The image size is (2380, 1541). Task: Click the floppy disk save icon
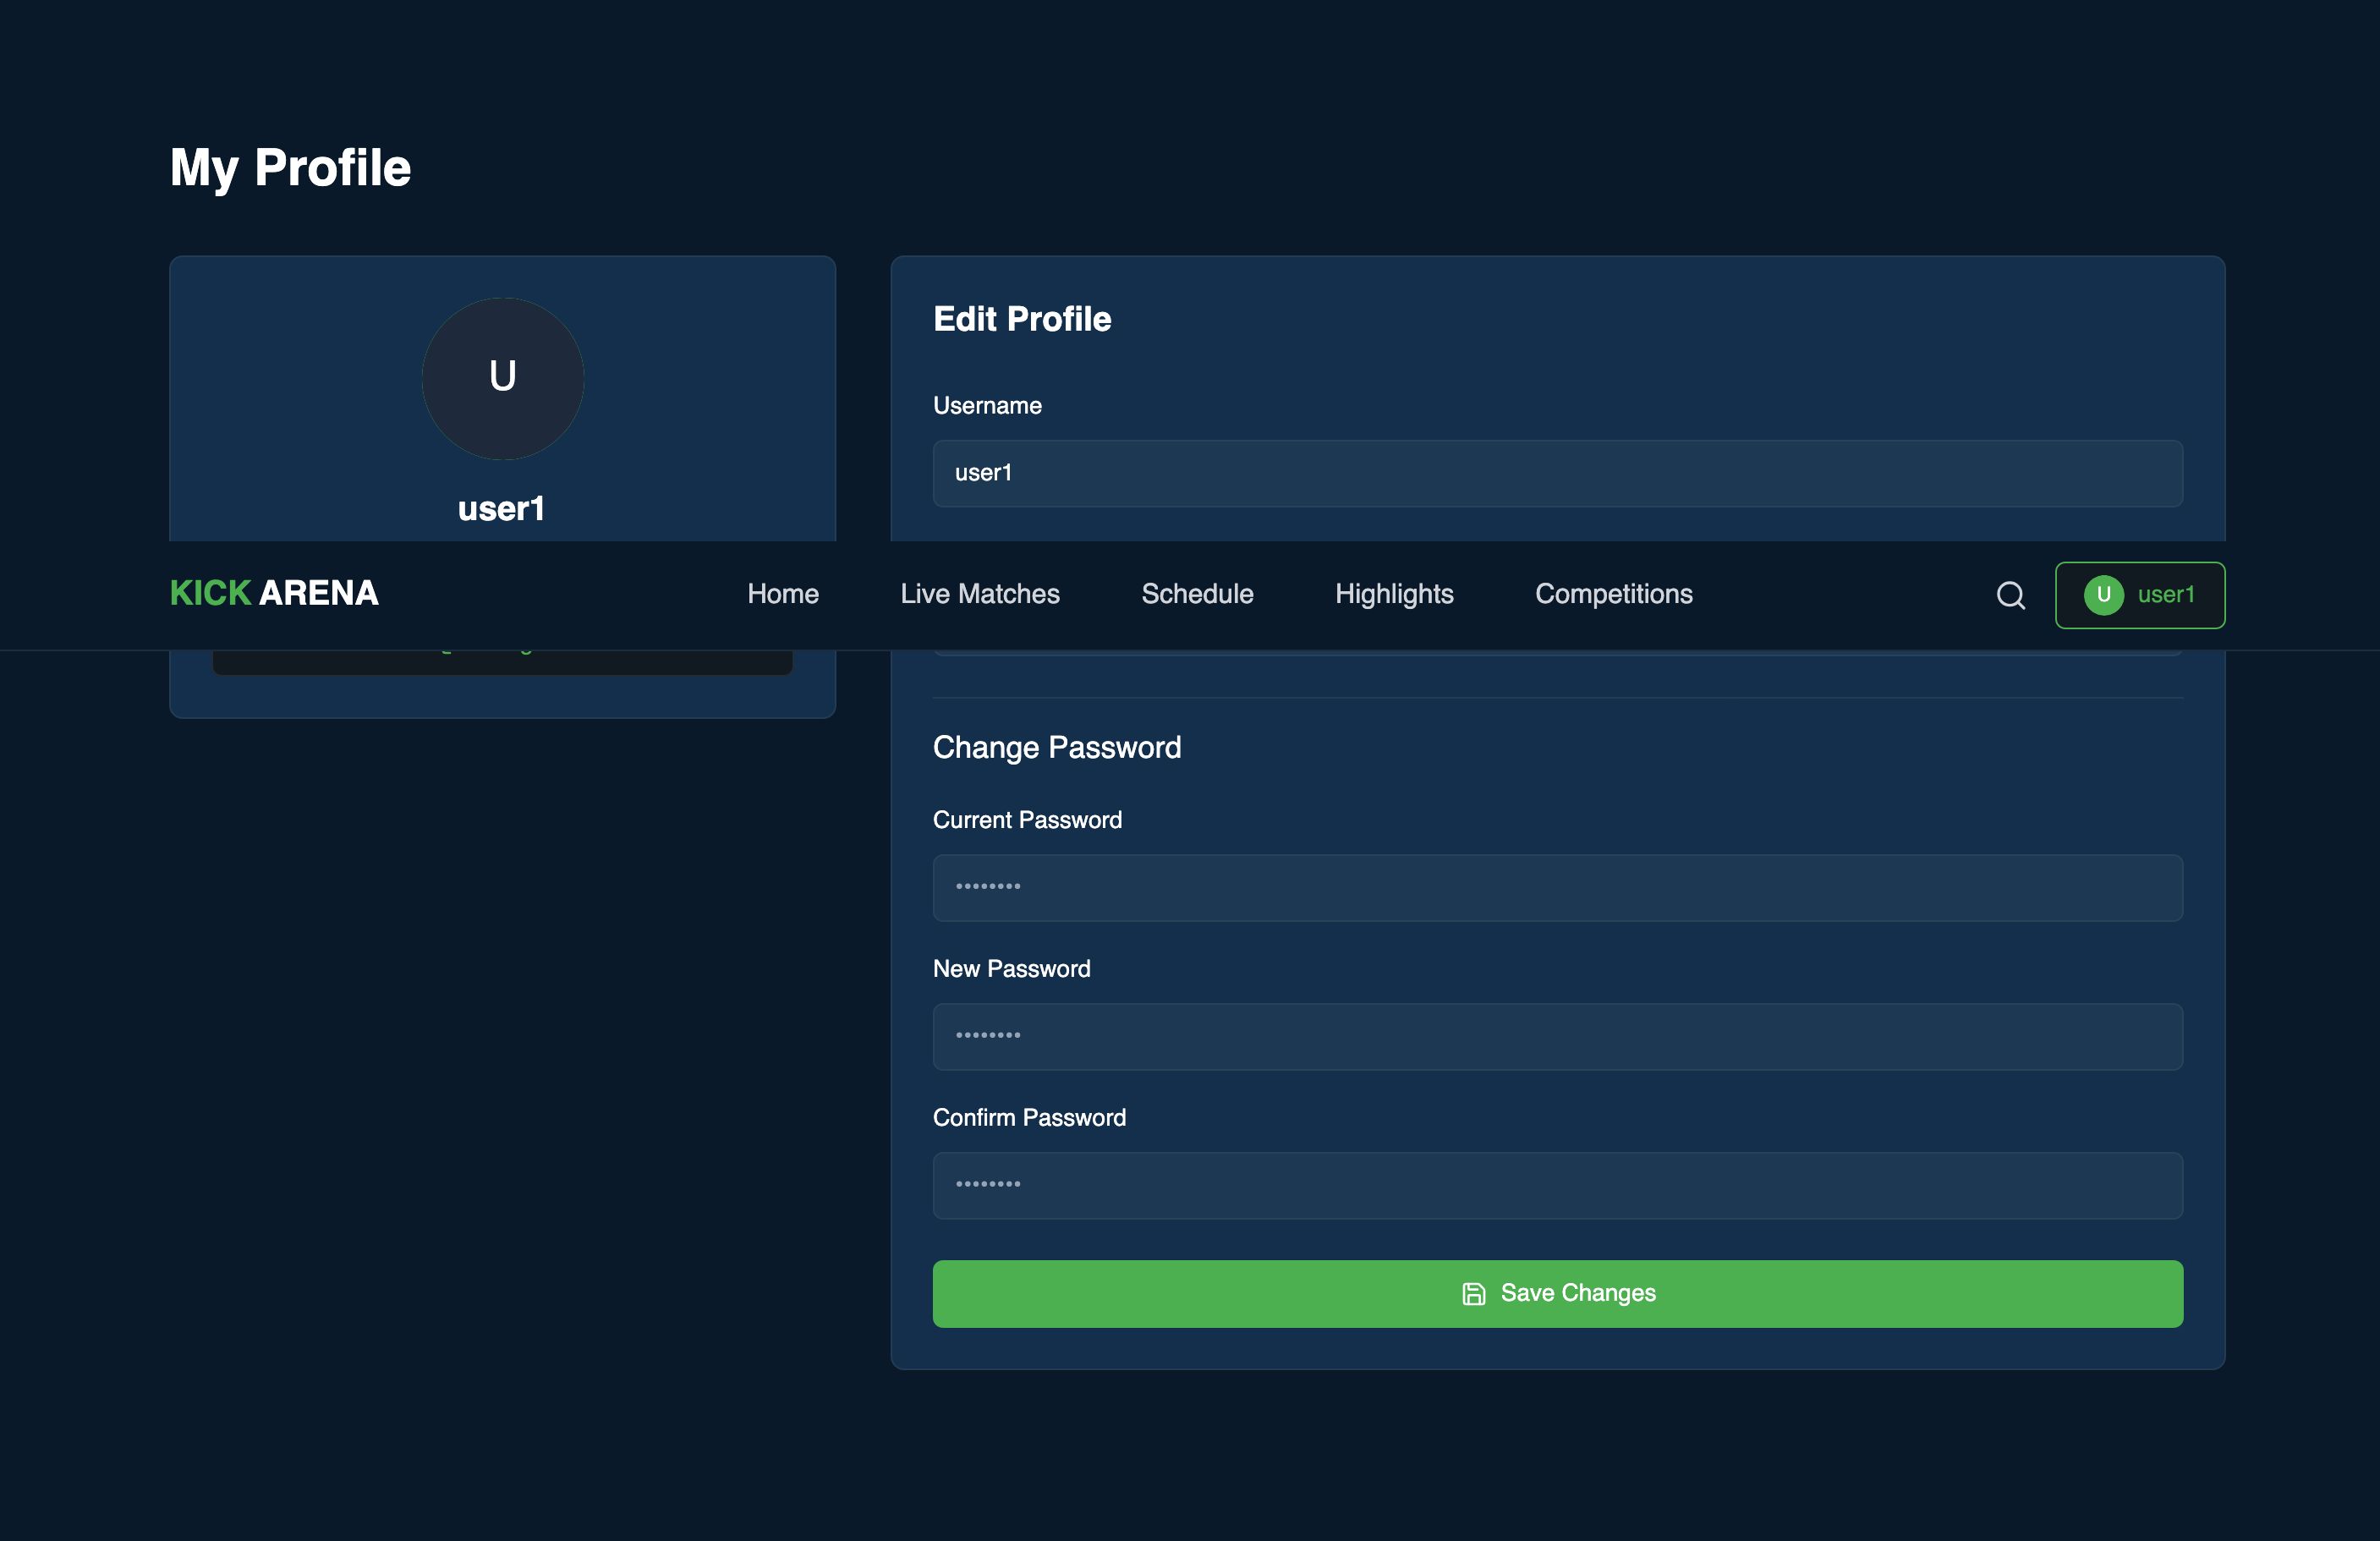(1473, 1294)
